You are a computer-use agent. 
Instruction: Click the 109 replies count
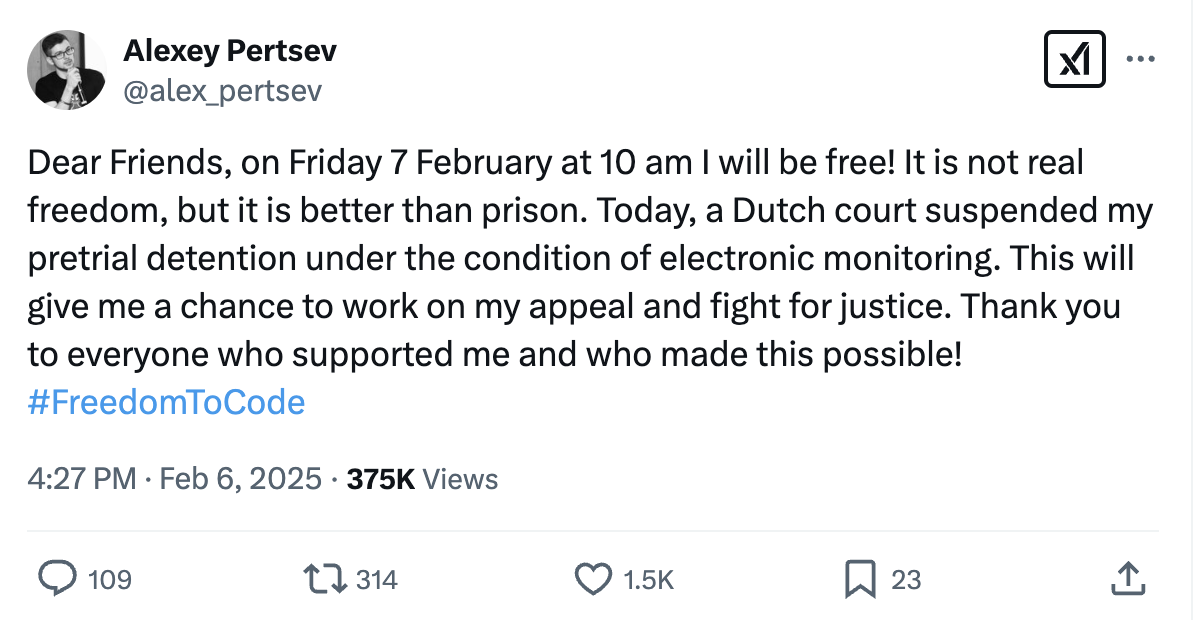coord(110,580)
